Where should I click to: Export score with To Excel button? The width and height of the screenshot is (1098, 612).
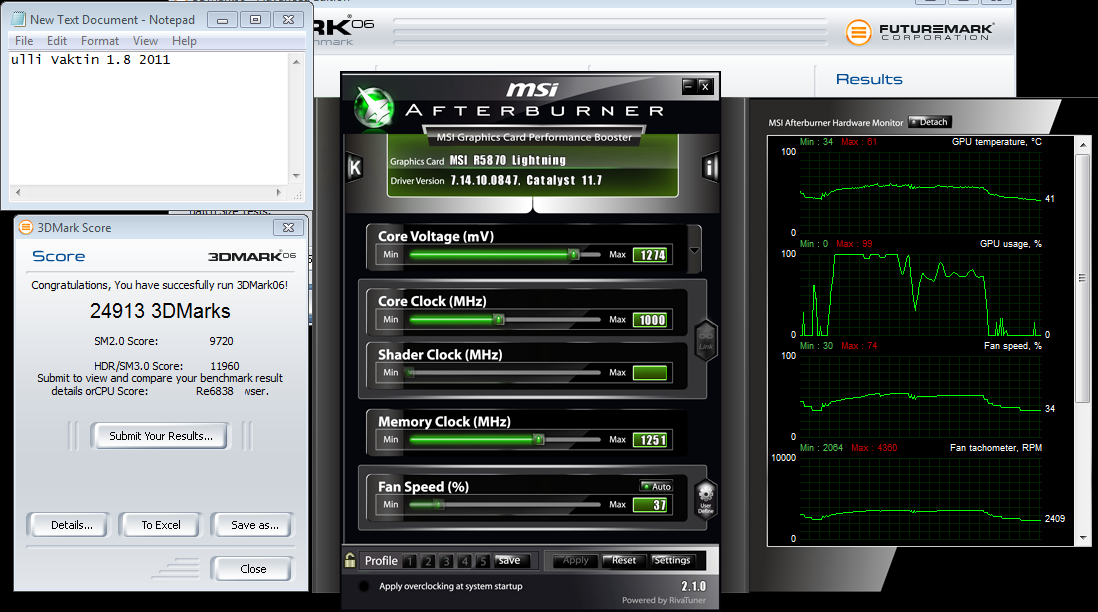coord(161,525)
